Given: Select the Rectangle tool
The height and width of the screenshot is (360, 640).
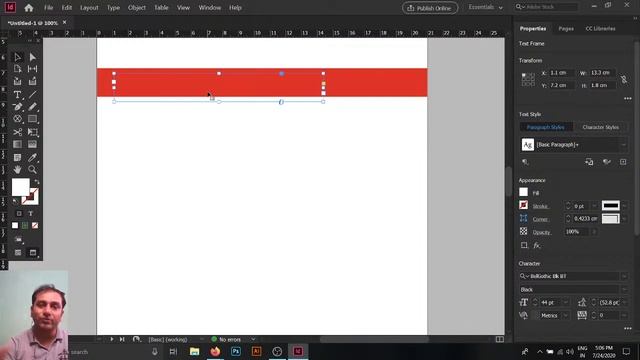Looking at the screenshot, I should coord(33,119).
